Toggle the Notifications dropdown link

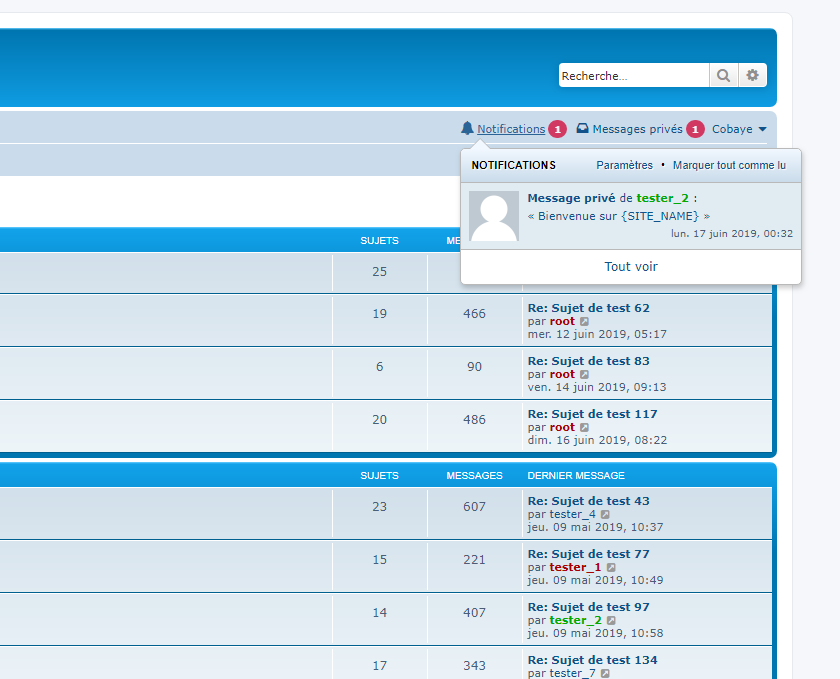pyautogui.click(x=511, y=129)
